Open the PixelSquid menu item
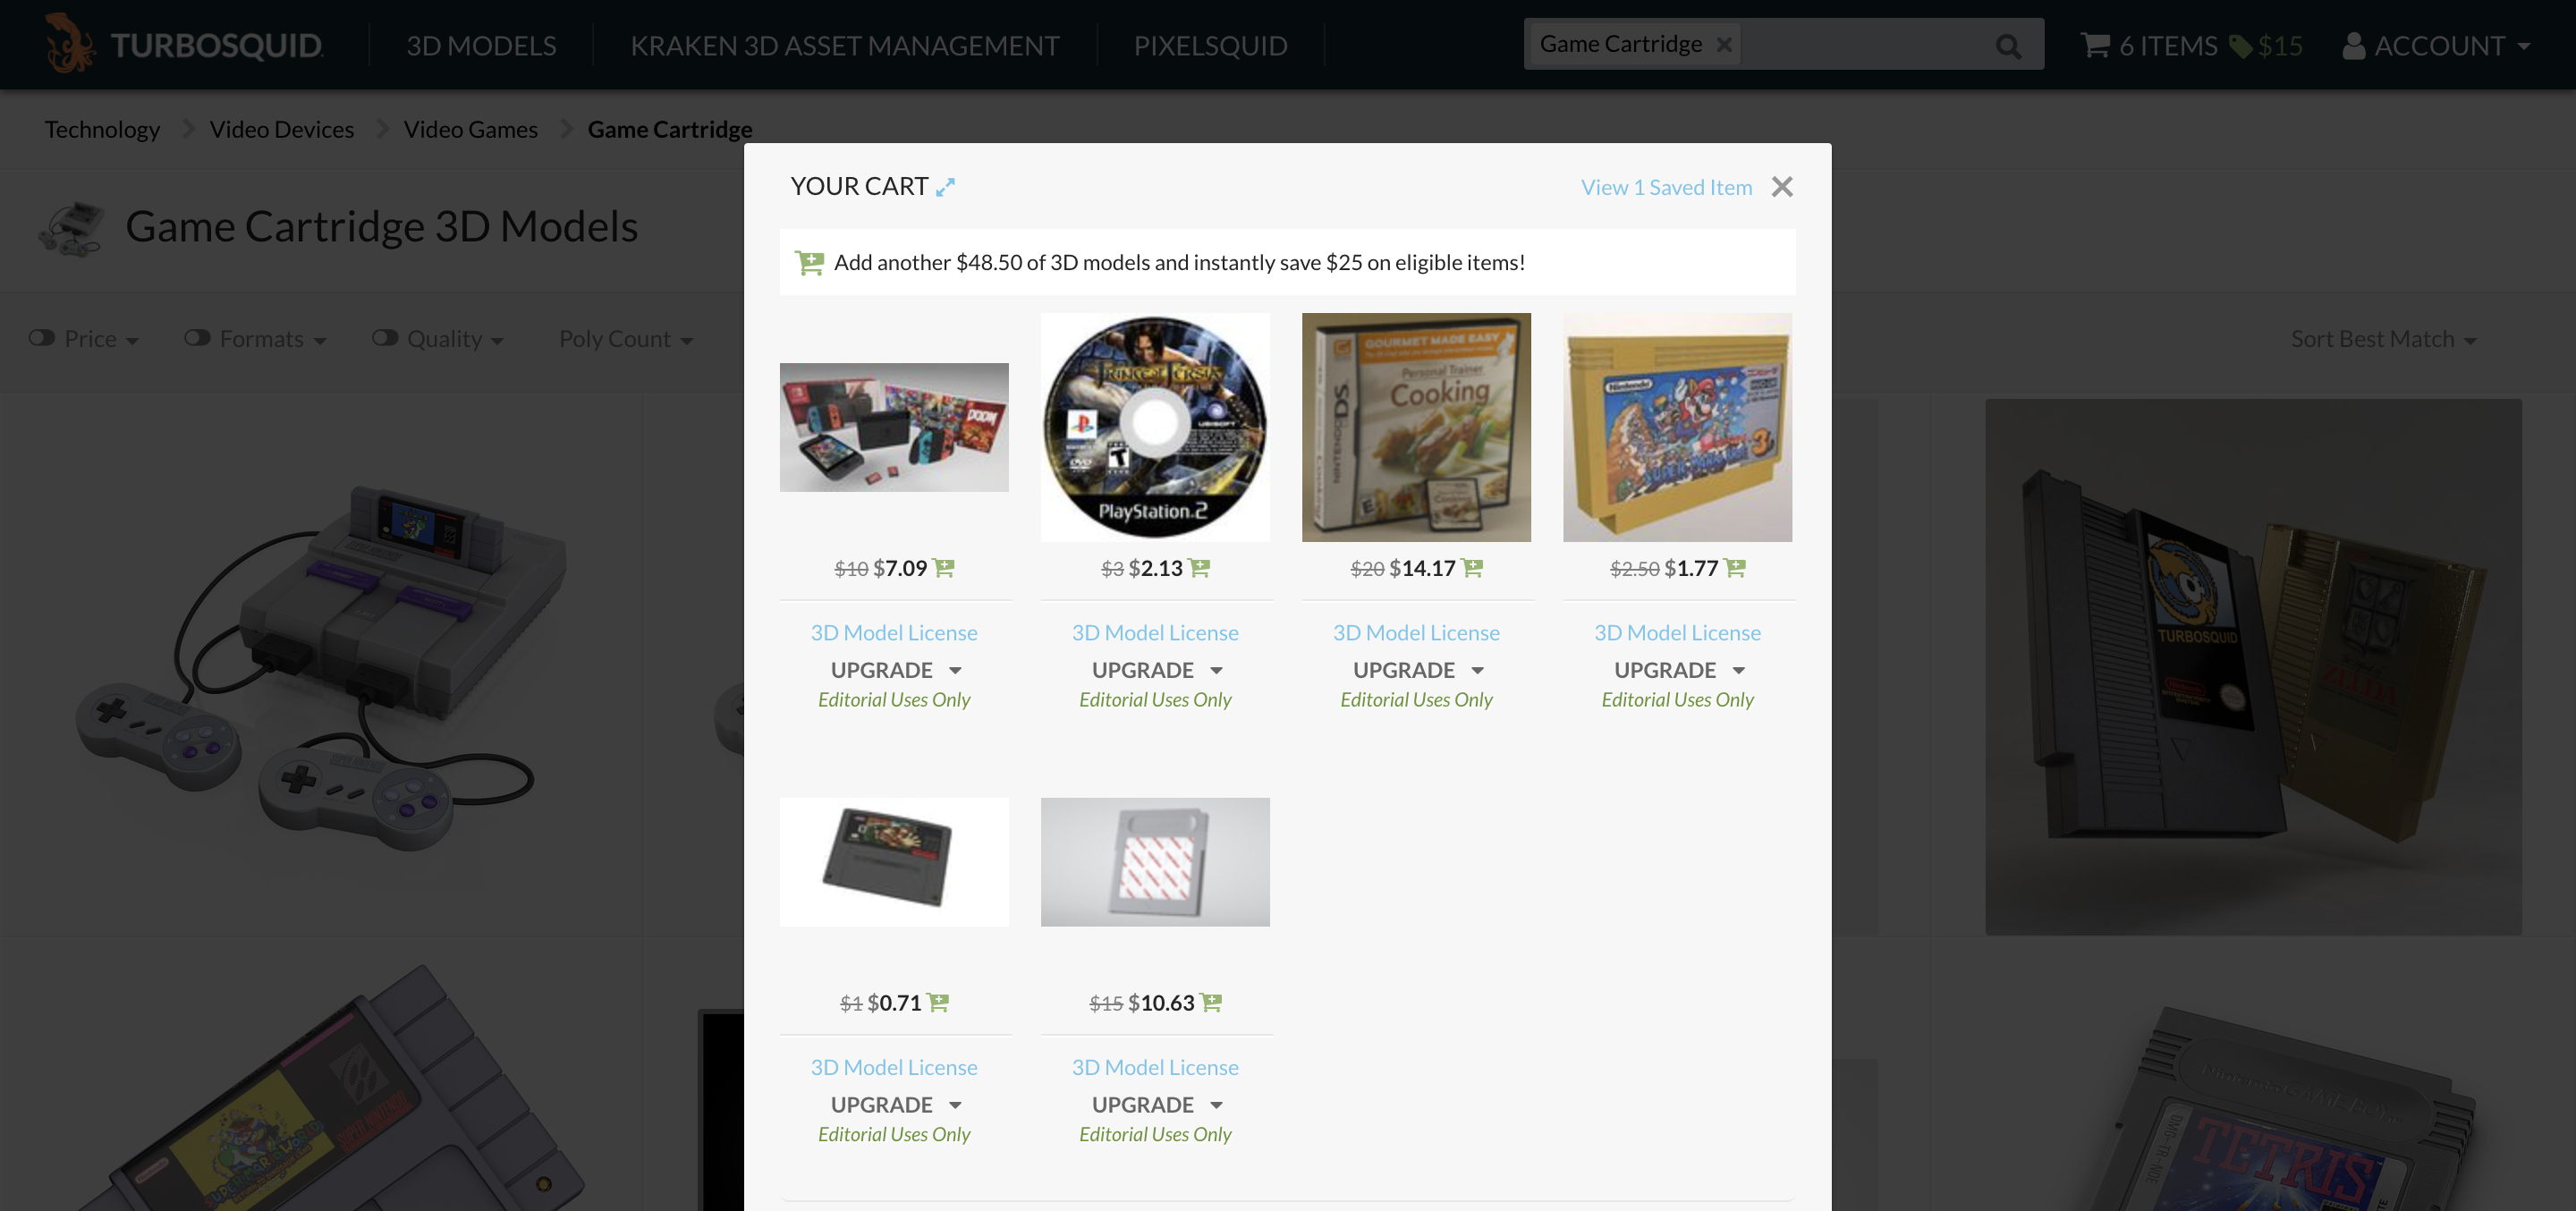 pos(1210,46)
